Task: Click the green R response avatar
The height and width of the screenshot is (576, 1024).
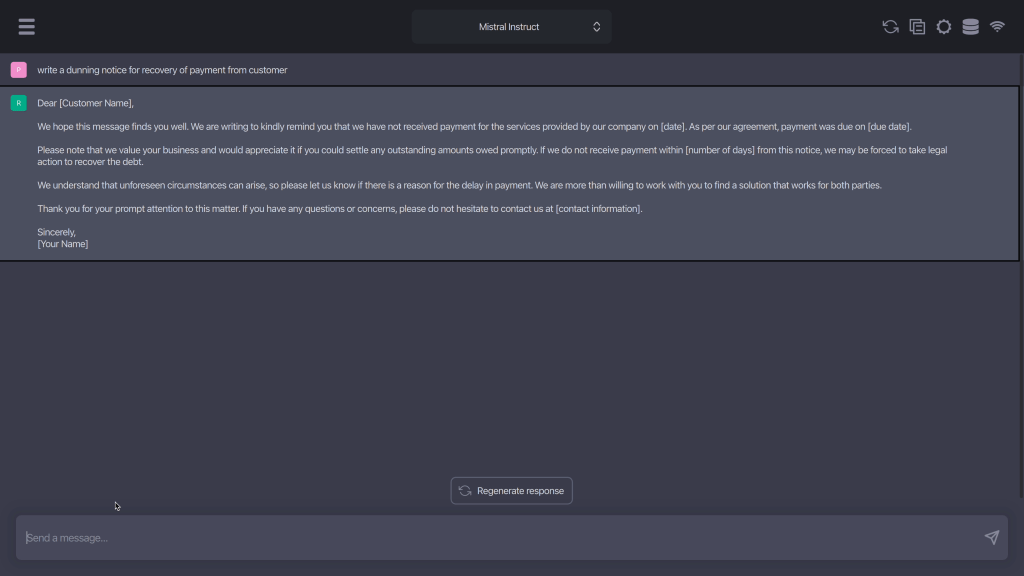Action: pyautogui.click(x=18, y=103)
